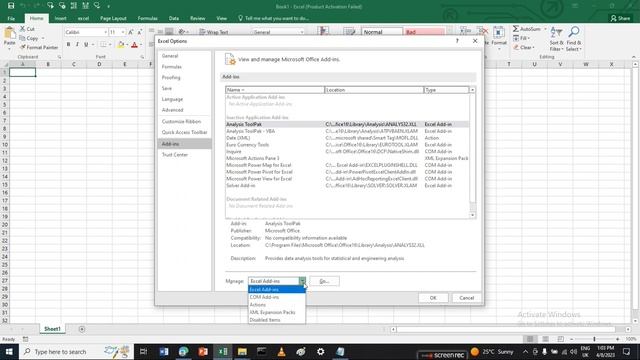This screenshot has height=360, width=640.
Task: Open the Clear command in Editing group
Action: click(x=523, y=47)
